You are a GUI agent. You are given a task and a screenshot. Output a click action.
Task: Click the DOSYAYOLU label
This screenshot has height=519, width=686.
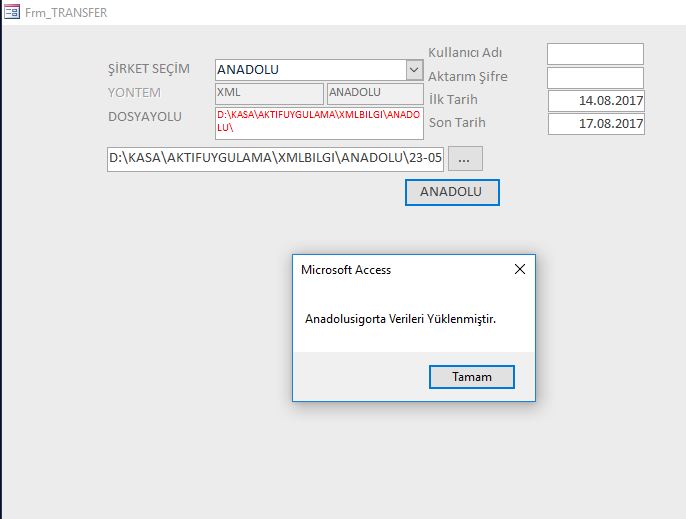(x=145, y=116)
